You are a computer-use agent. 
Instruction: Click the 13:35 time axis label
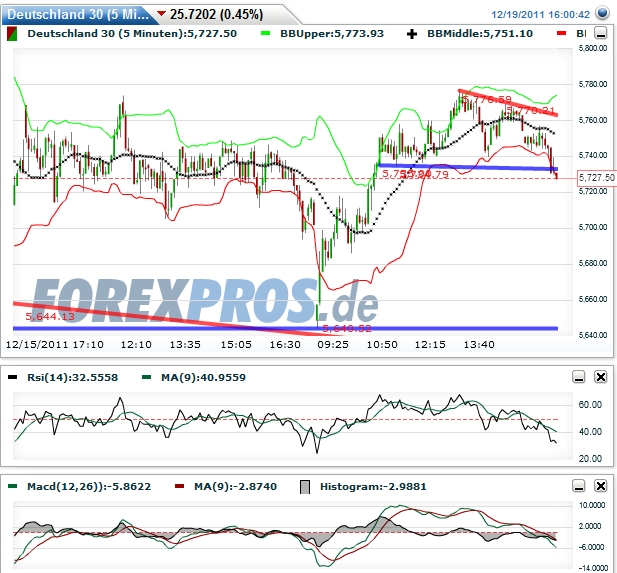(185, 345)
